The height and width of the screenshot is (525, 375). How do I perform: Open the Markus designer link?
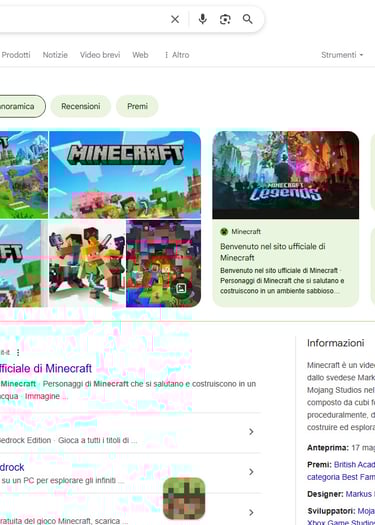click(x=360, y=494)
